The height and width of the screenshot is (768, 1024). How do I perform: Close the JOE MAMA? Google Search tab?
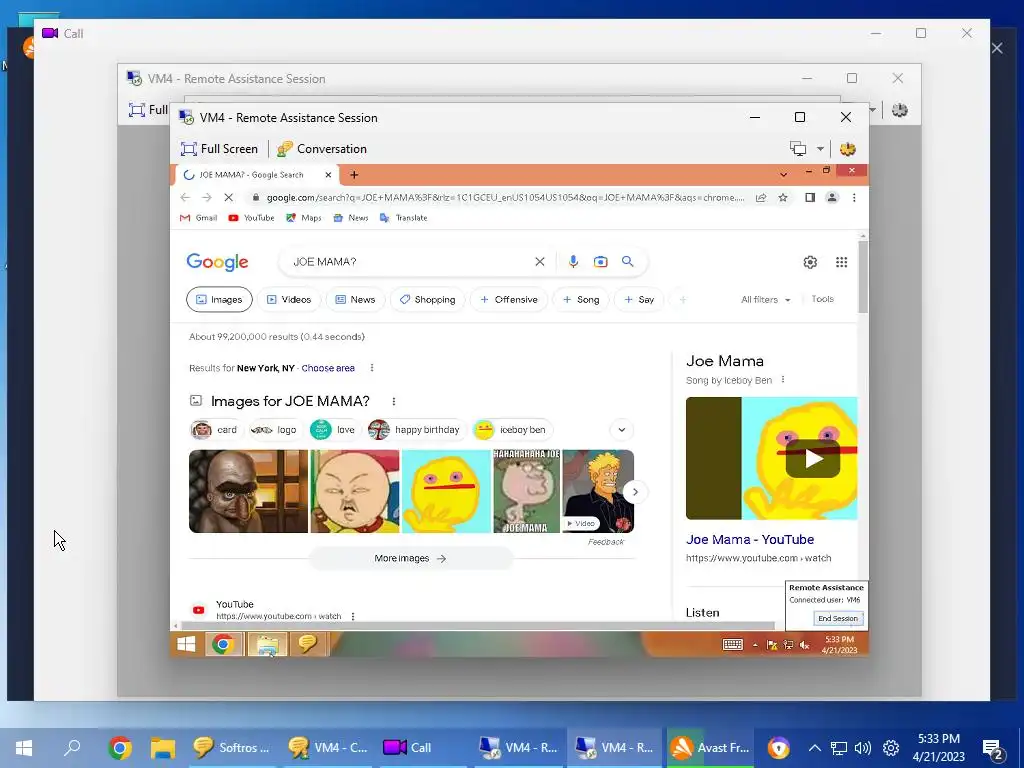coord(328,175)
